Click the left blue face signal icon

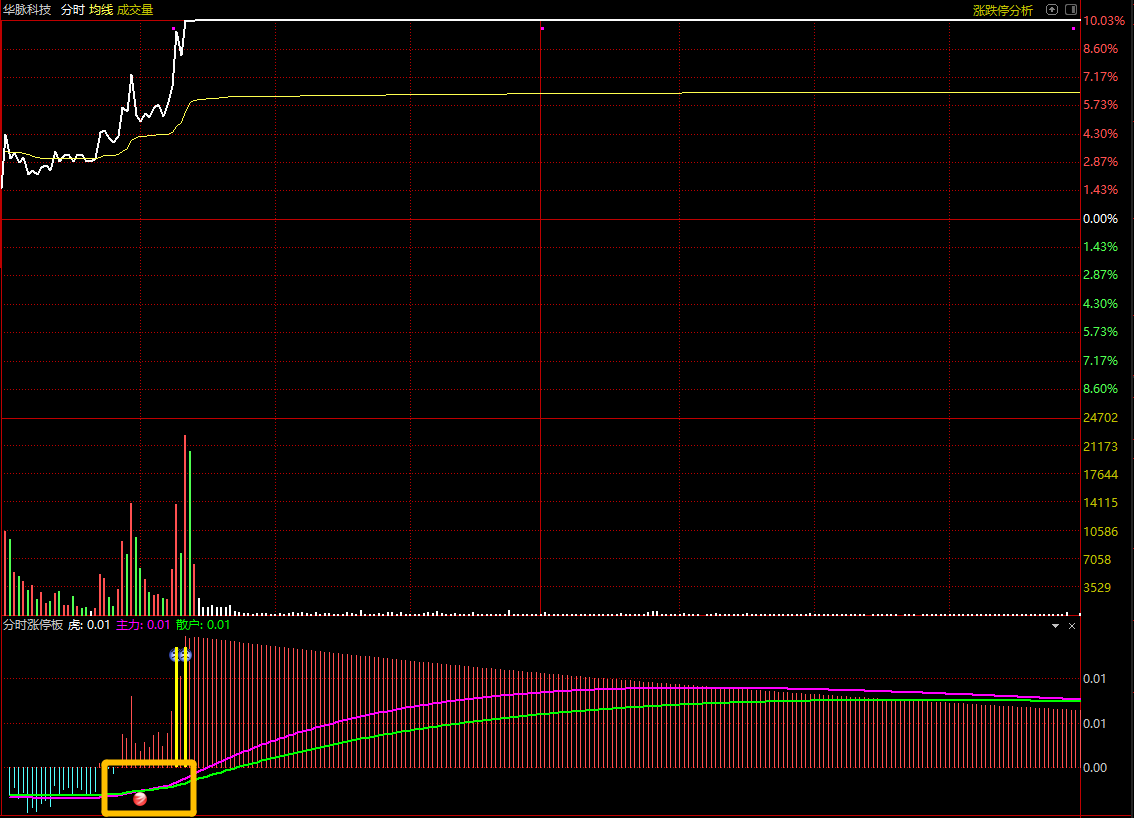click(x=175, y=655)
